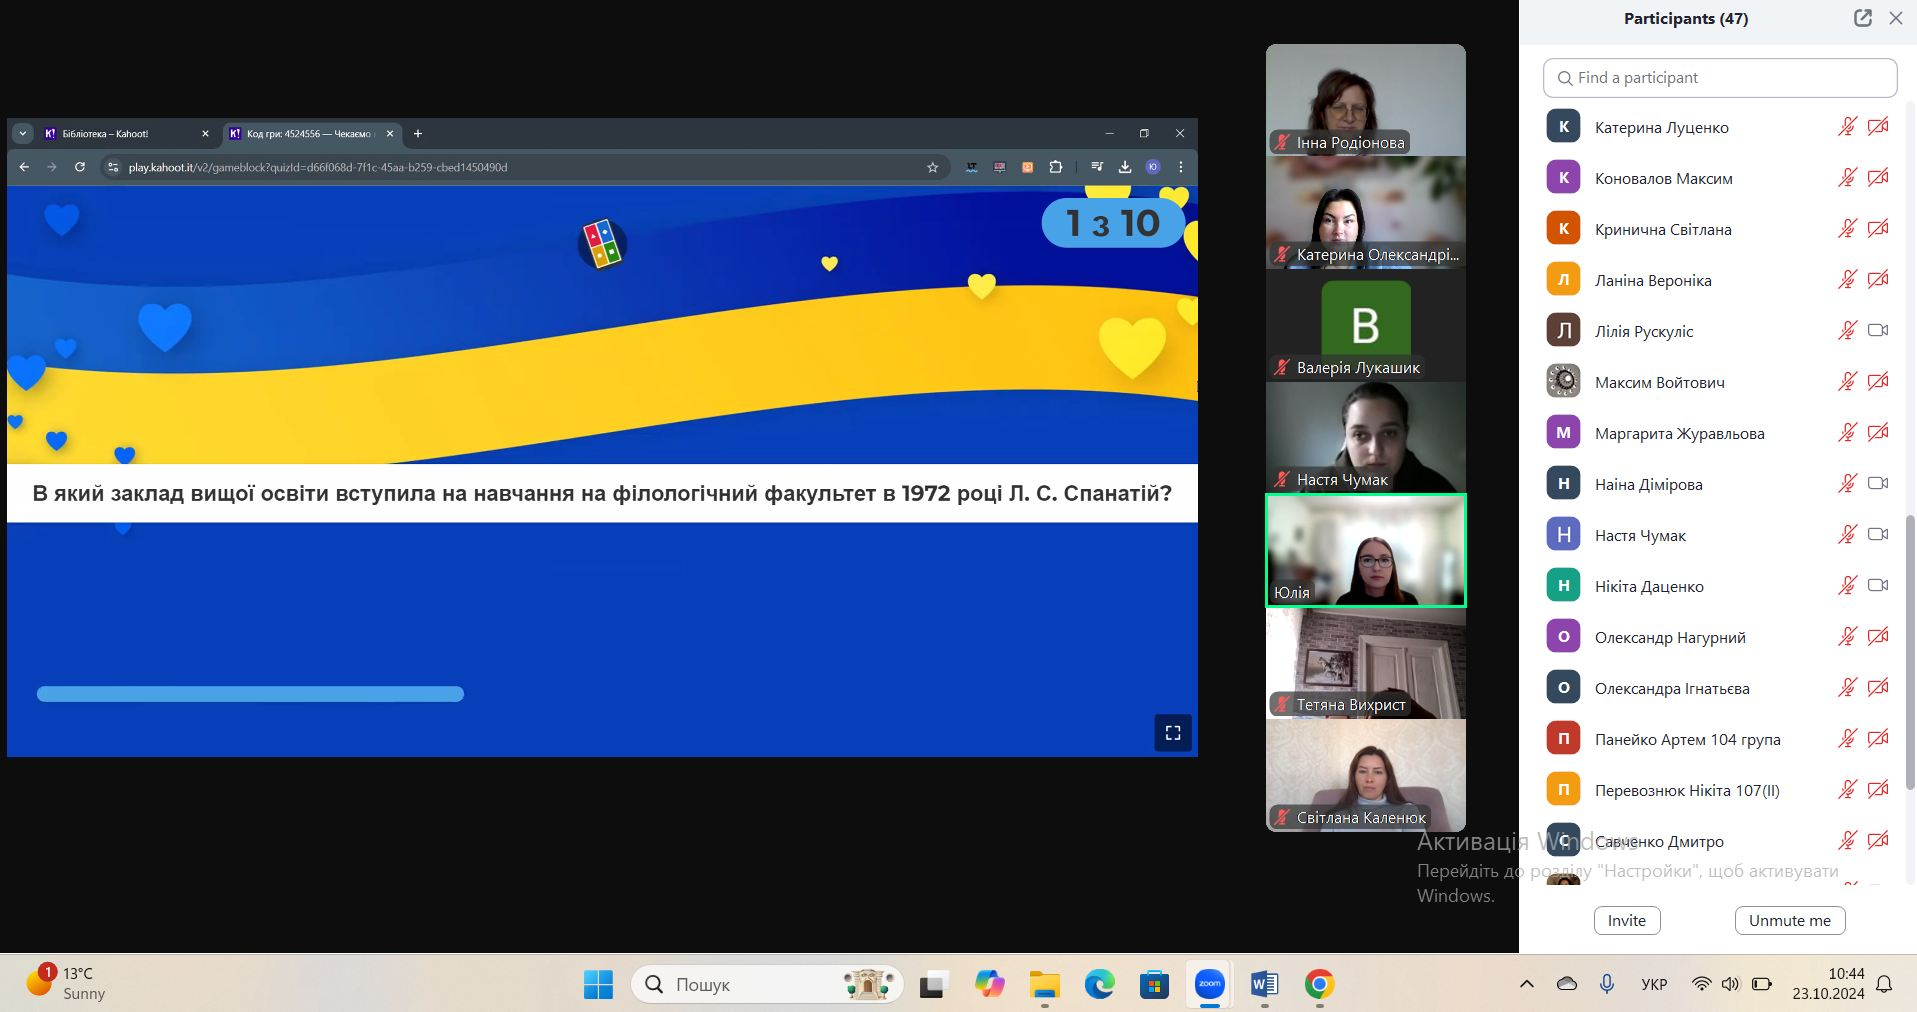Expand the Chrome tab search dropdown

(22, 133)
